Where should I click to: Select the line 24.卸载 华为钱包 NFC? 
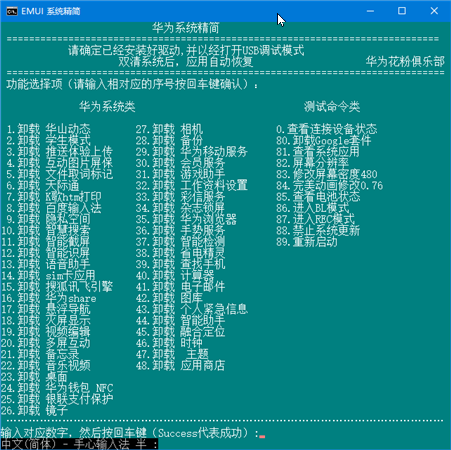point(57,388)
